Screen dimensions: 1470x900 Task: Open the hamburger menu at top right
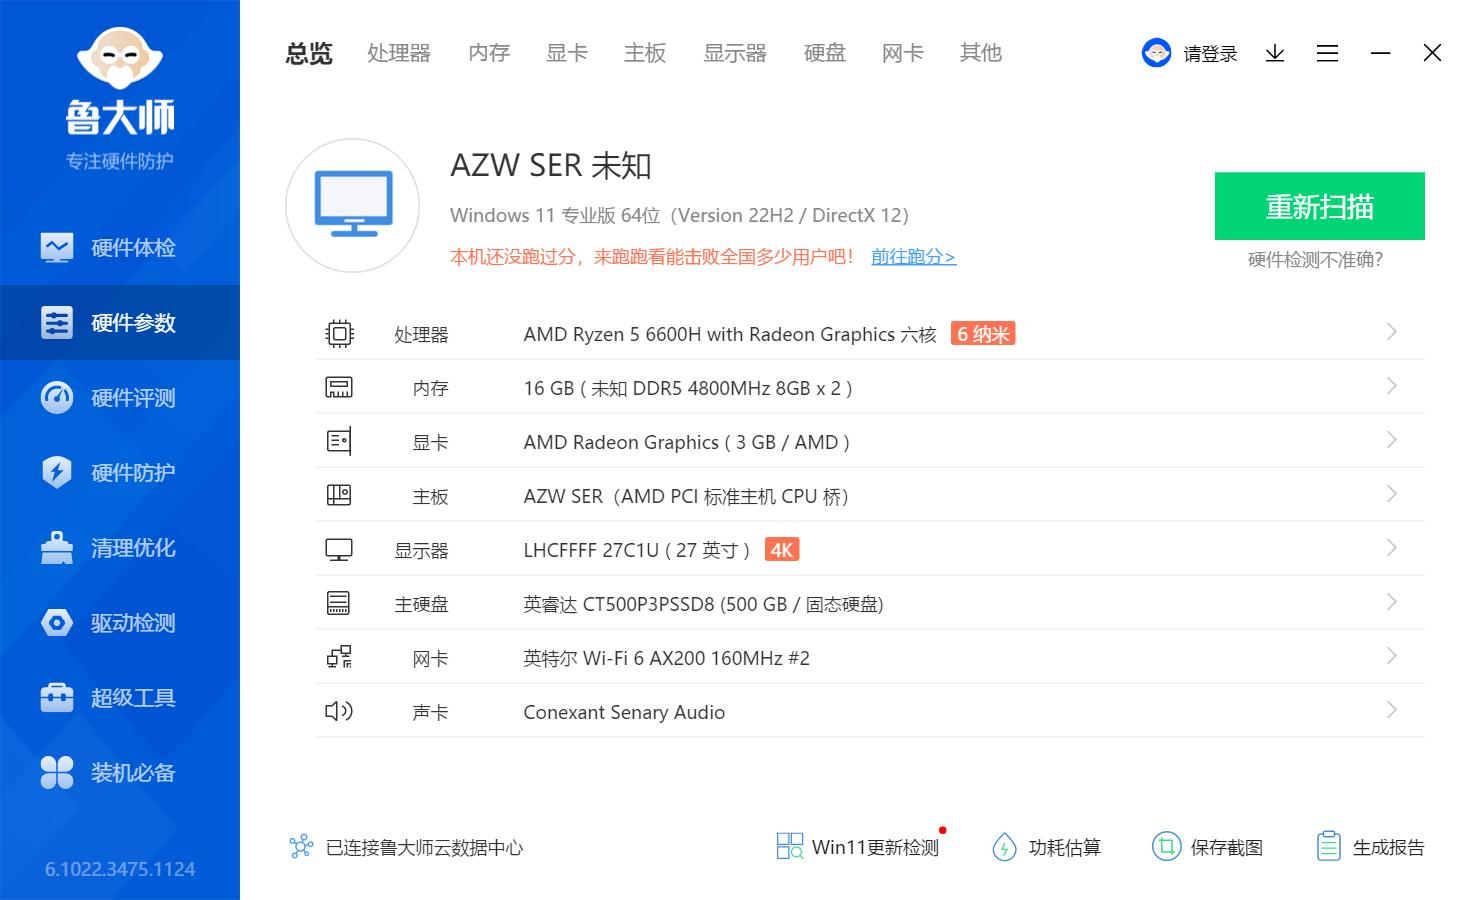[x=1327, y=53]
